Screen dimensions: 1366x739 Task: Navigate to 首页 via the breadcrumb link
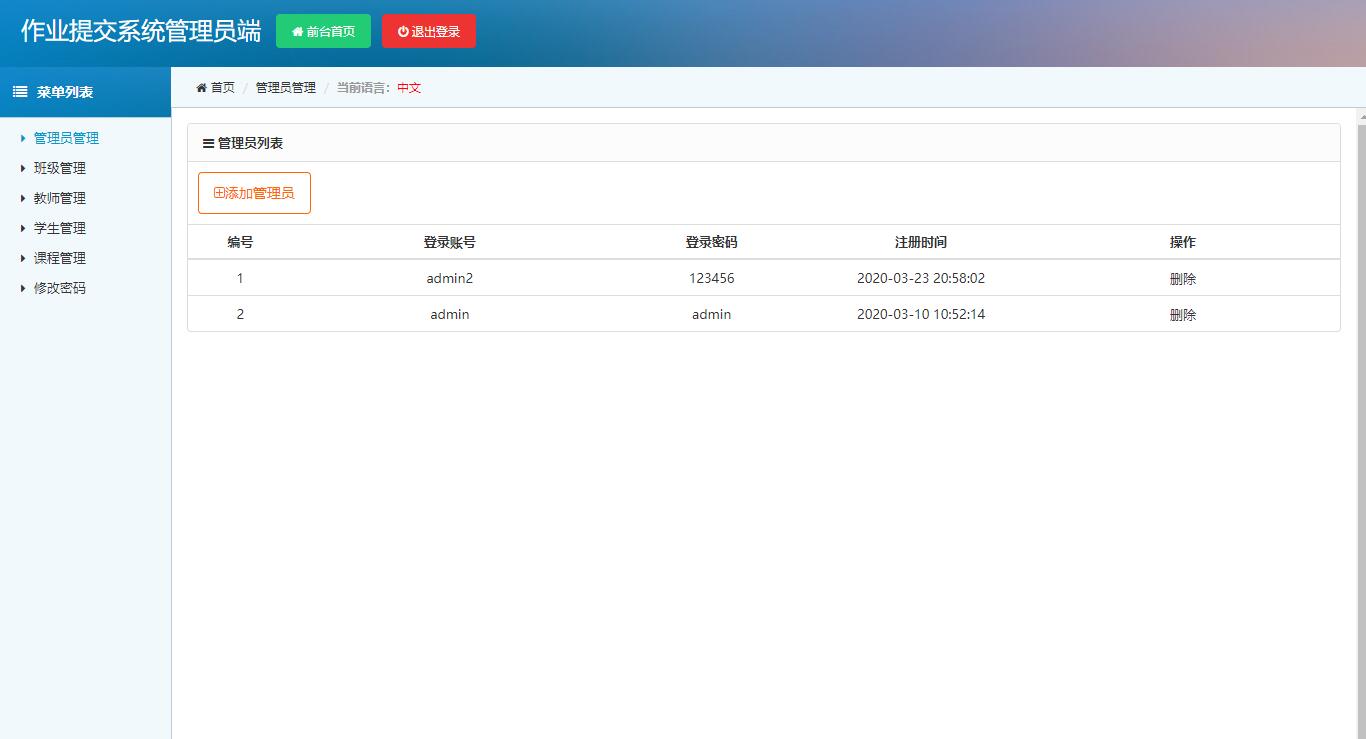[221, 88]
